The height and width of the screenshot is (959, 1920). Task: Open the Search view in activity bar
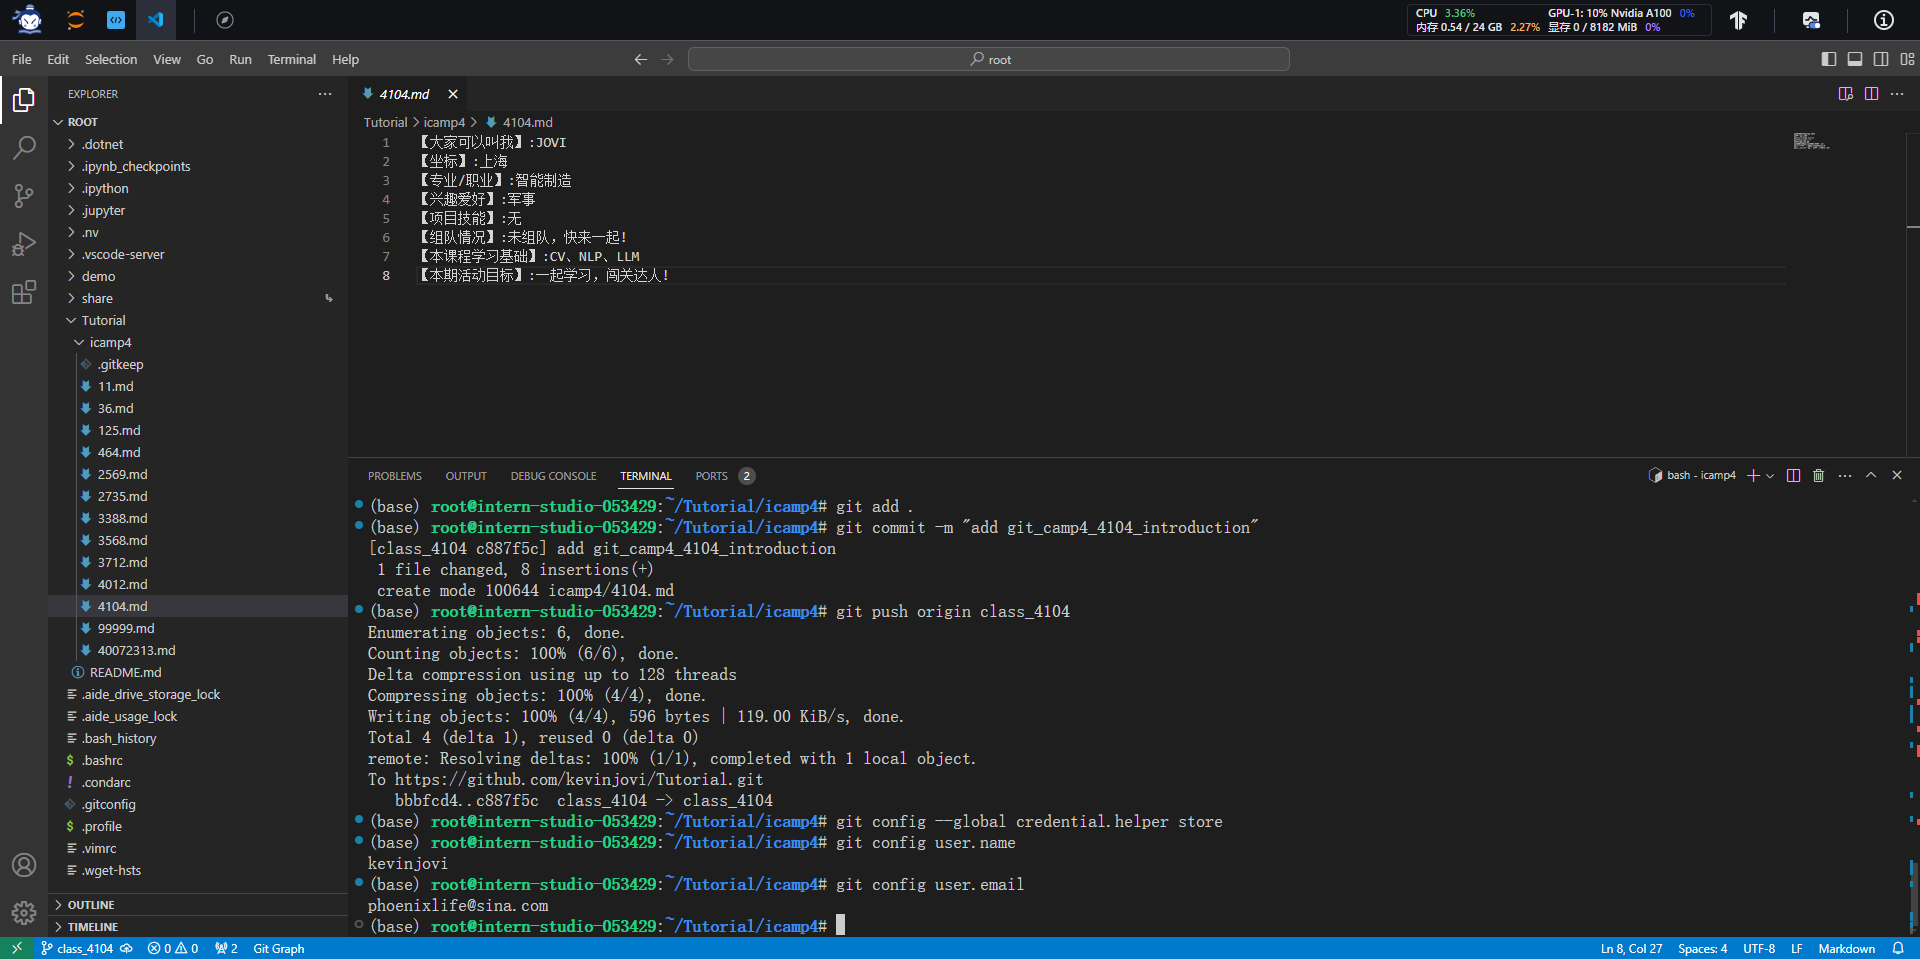tap(24, 148)
